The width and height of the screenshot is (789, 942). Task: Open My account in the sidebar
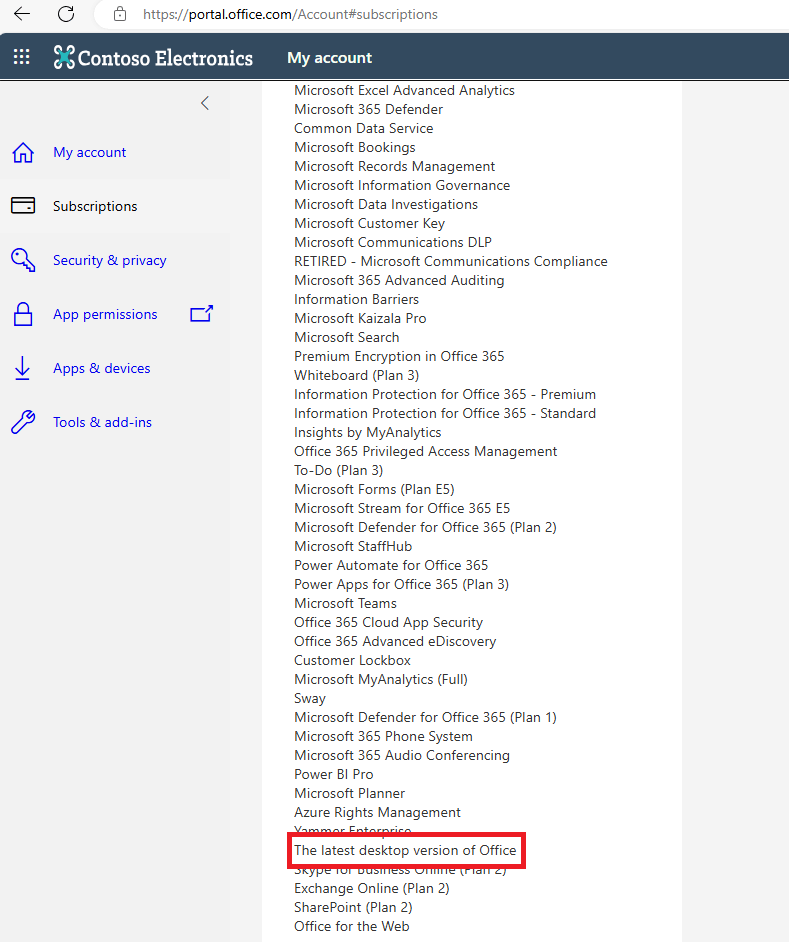pyautogui.click(x=90, y=153)
